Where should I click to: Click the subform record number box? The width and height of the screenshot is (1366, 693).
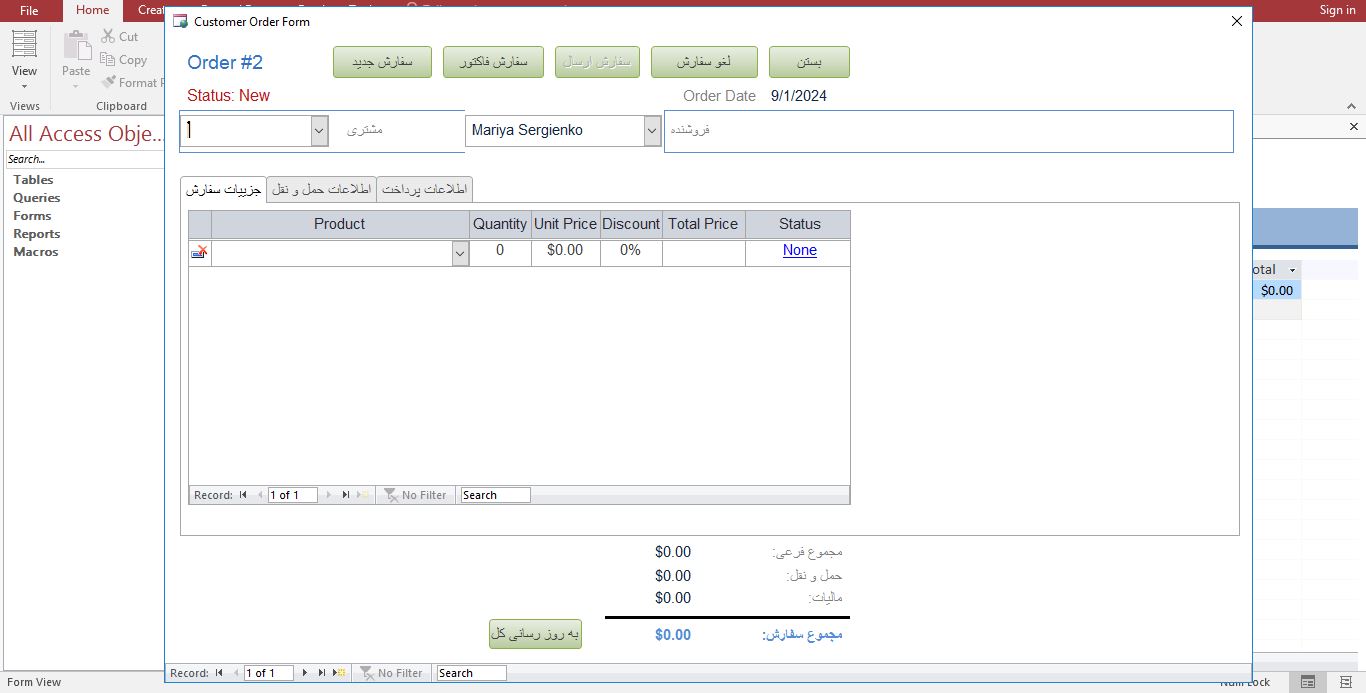[292, 495]
